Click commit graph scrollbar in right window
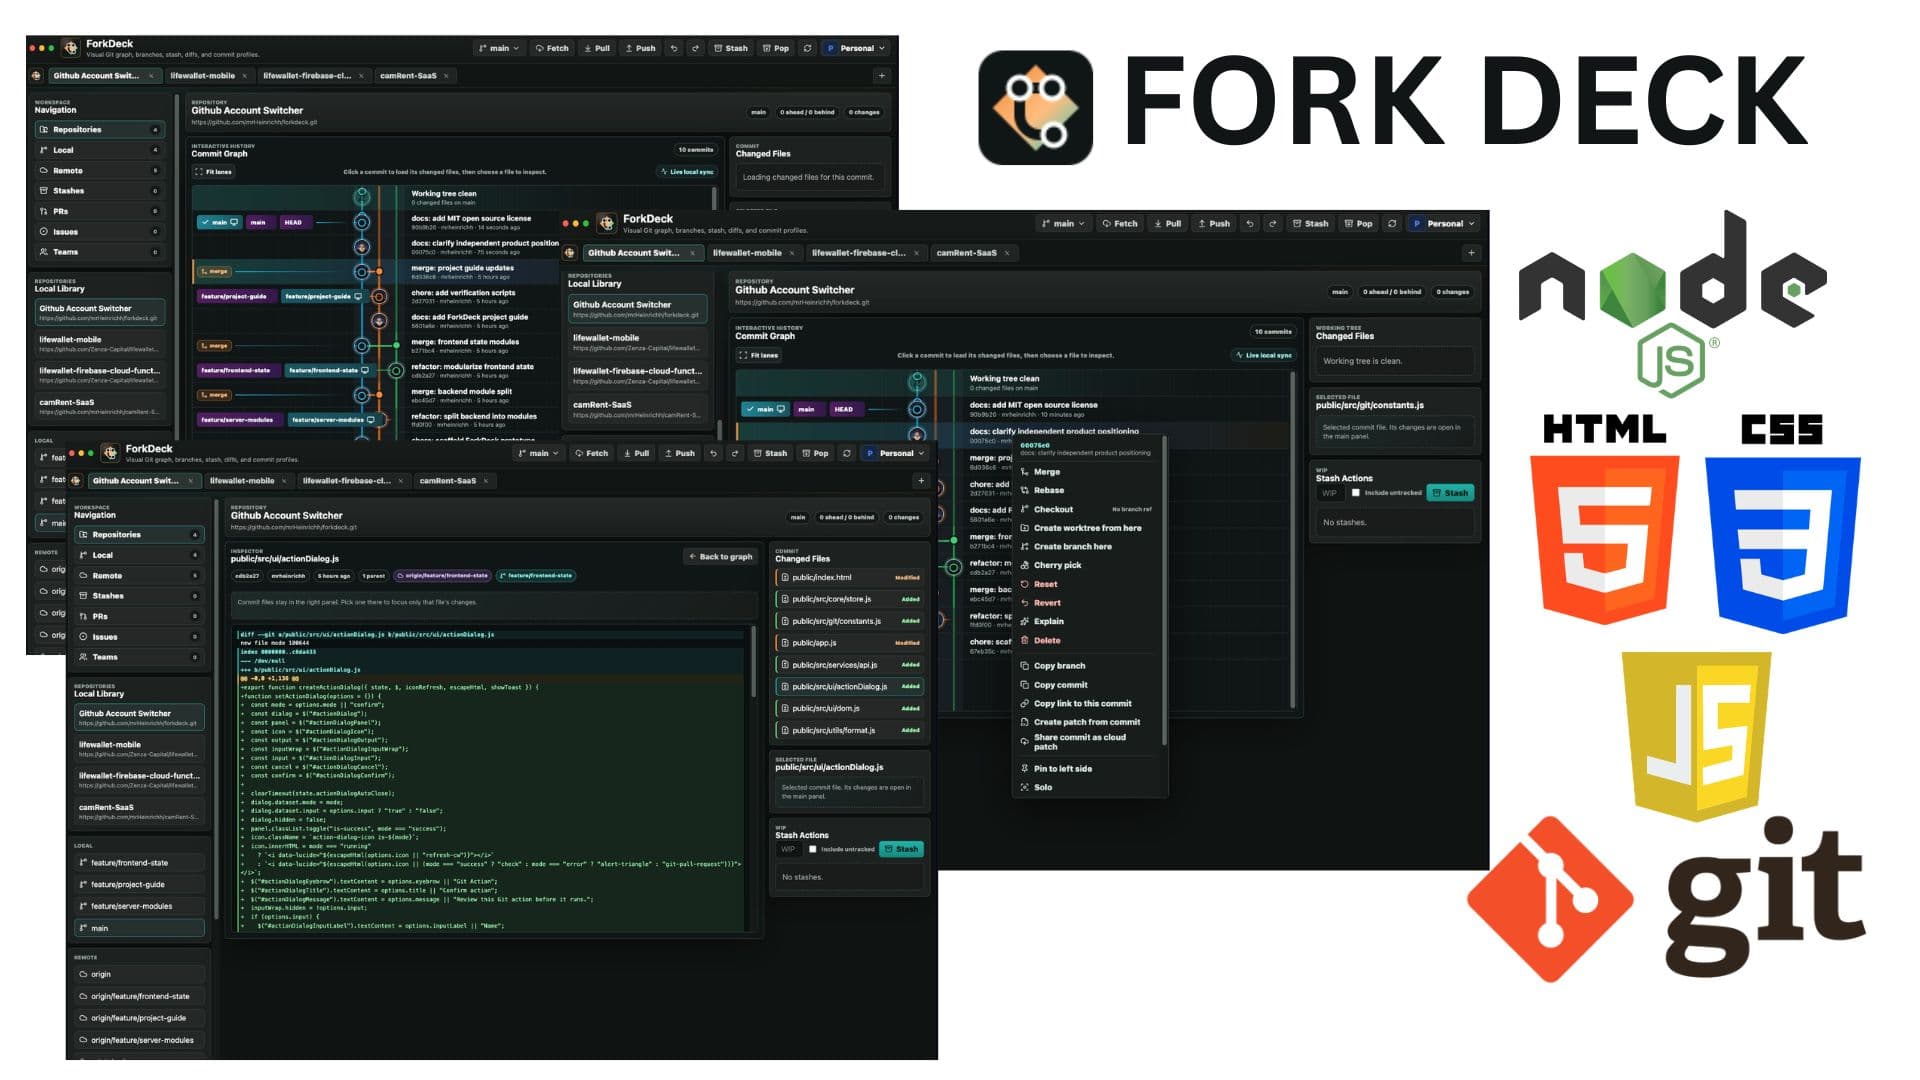1920x1080 pixels. tap(1294, 540)
